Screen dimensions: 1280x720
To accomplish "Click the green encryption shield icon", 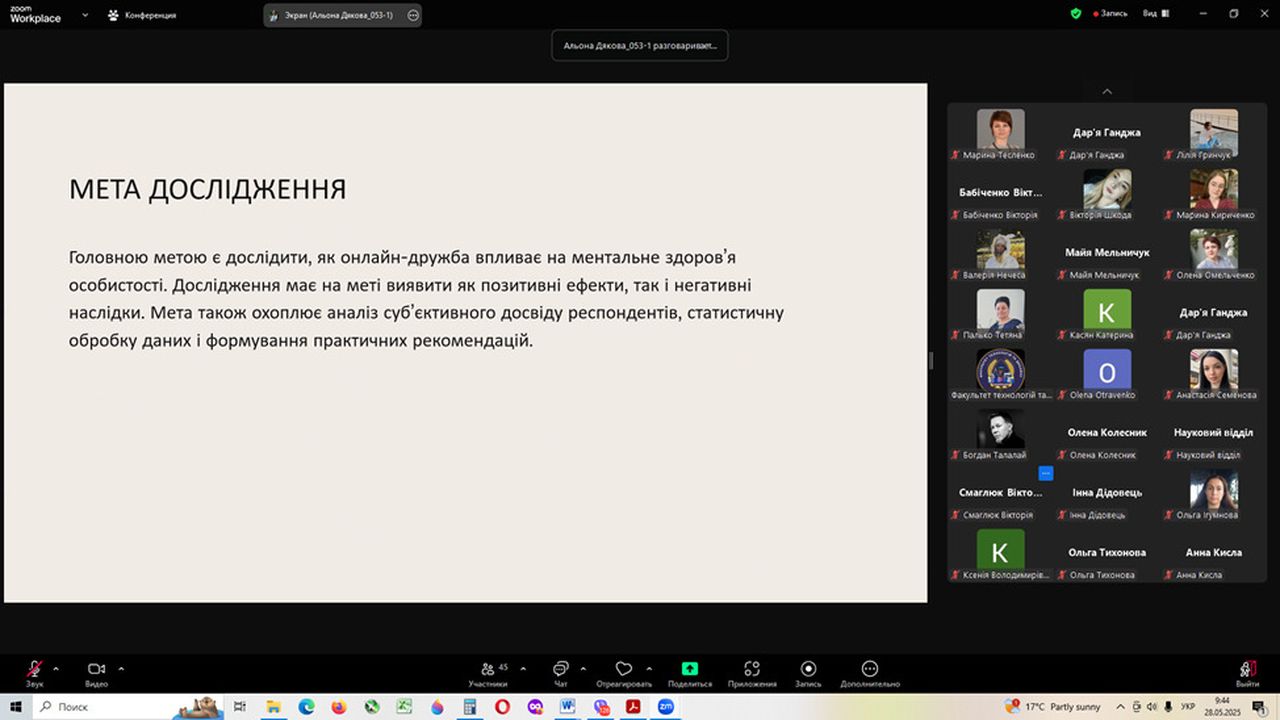I will click(1076, 14).
